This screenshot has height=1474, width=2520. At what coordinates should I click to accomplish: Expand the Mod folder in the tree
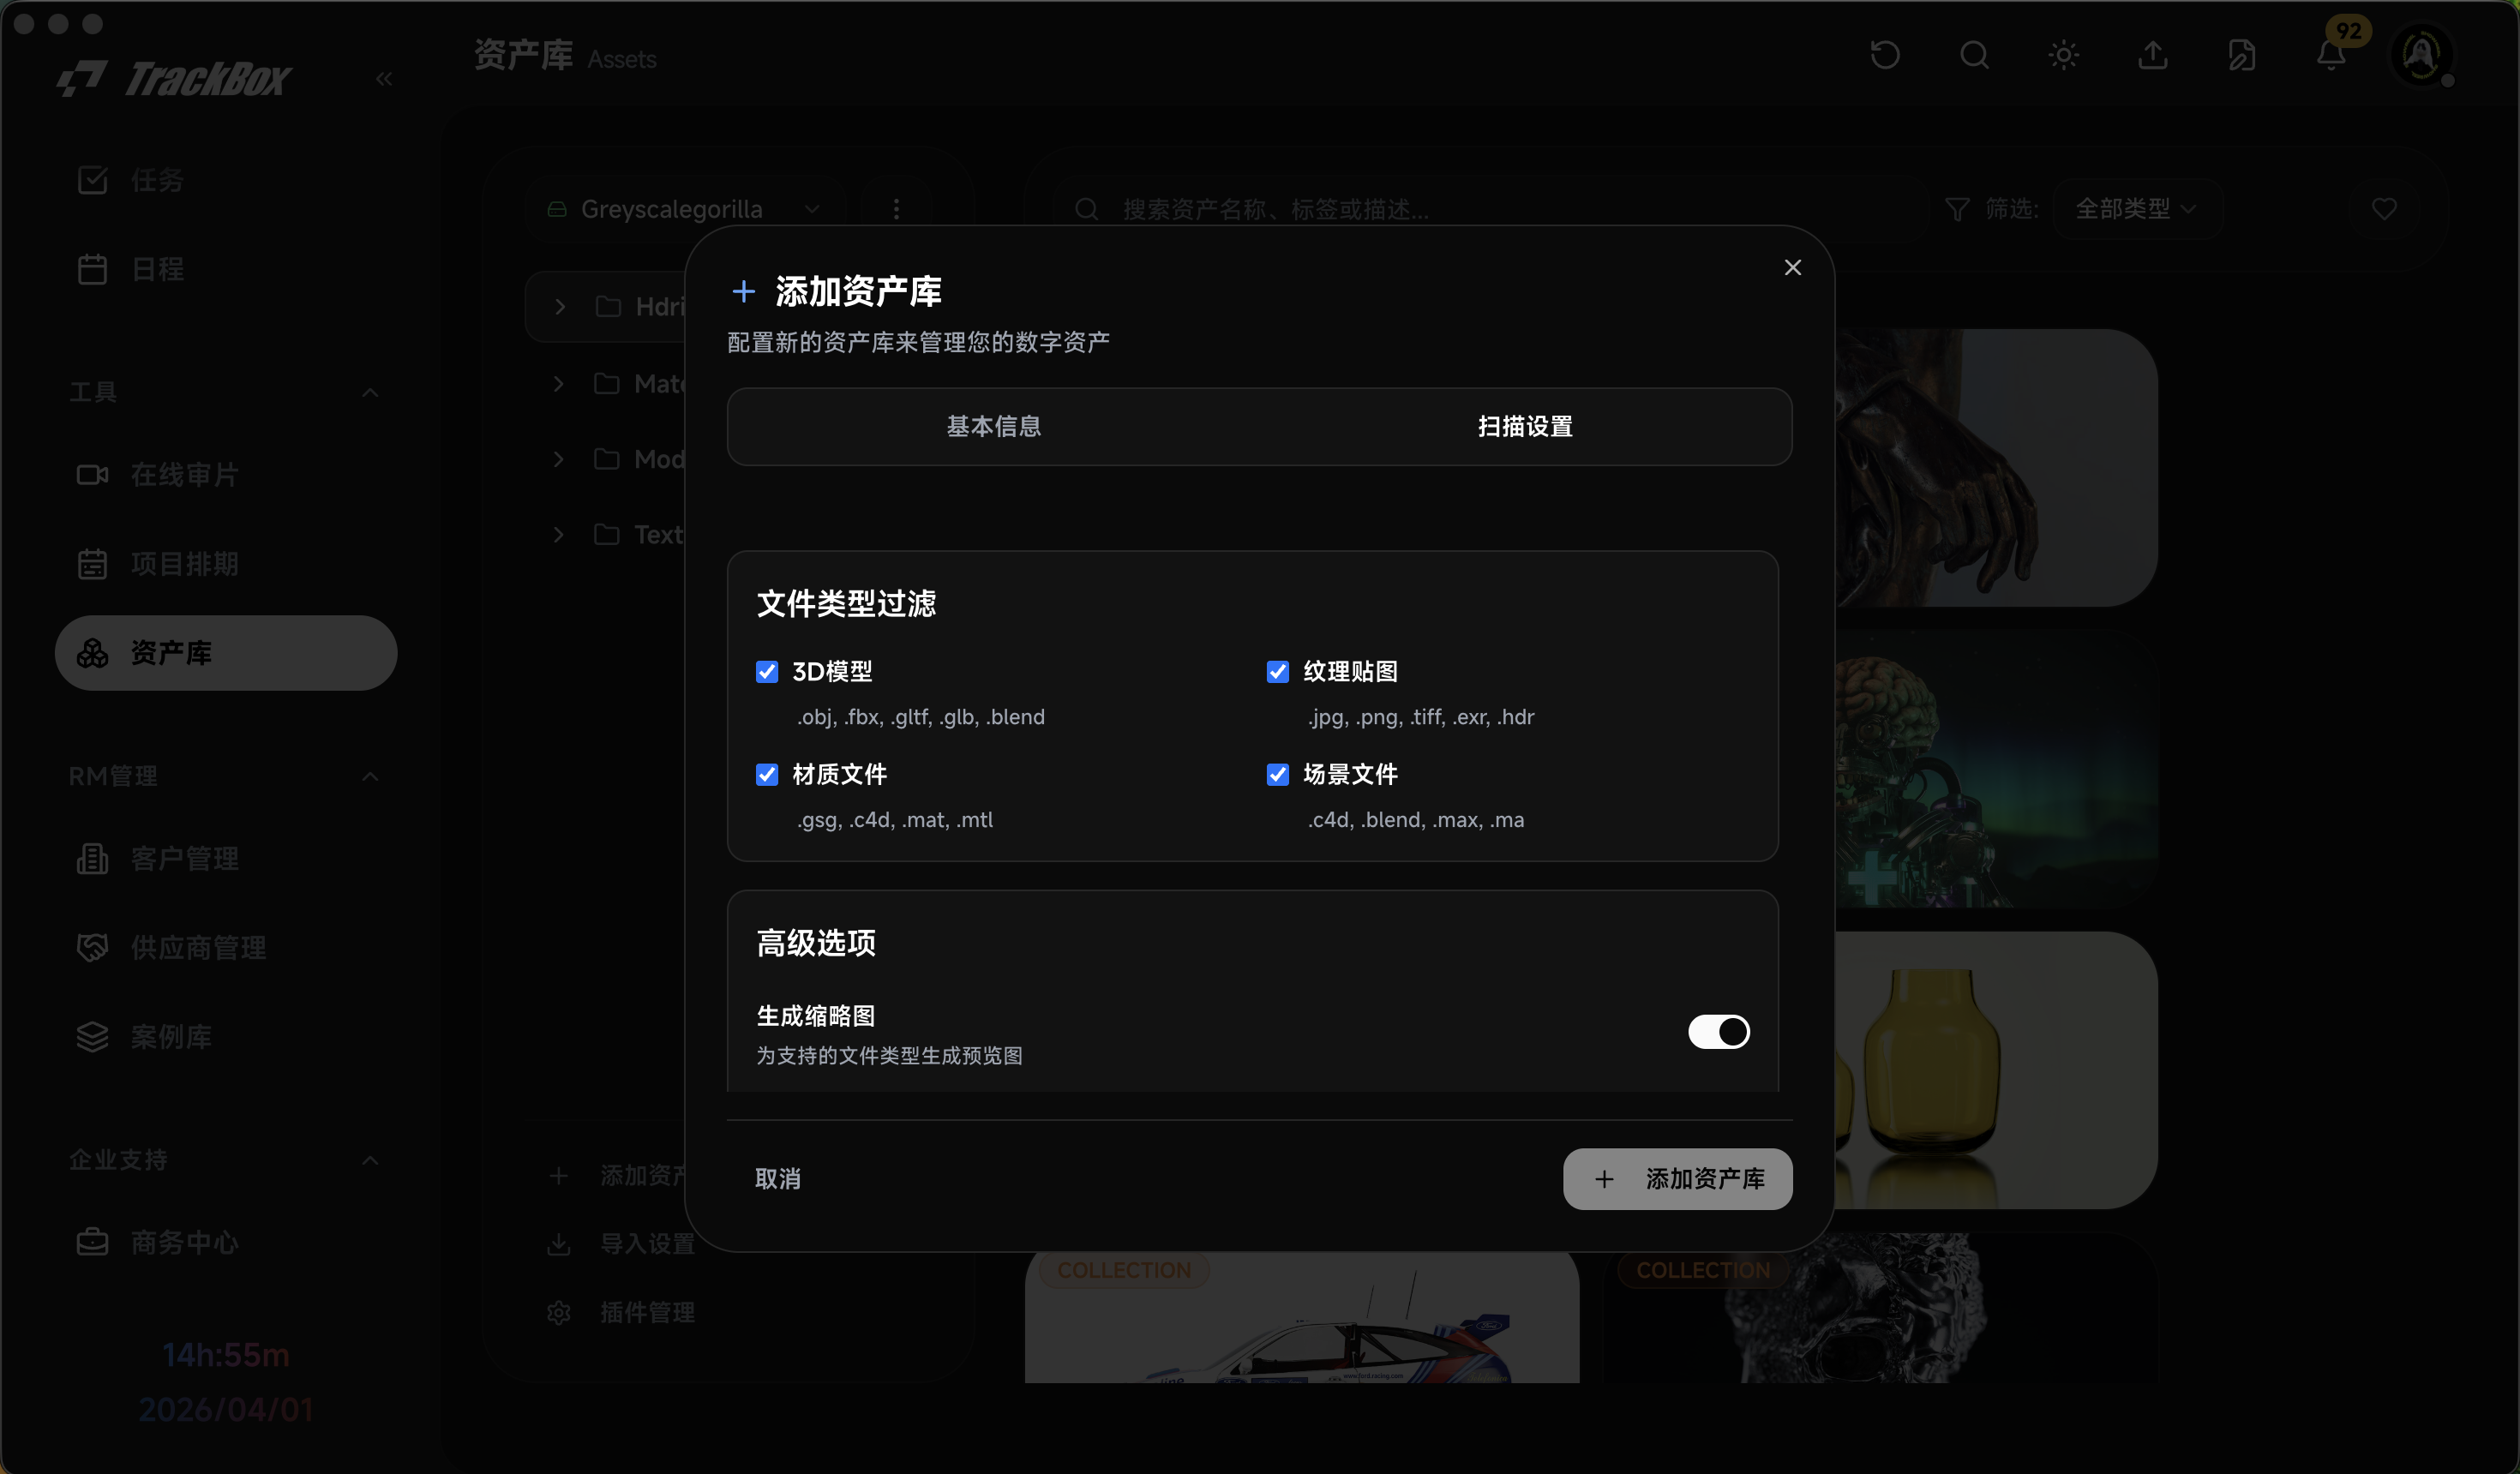559,459
